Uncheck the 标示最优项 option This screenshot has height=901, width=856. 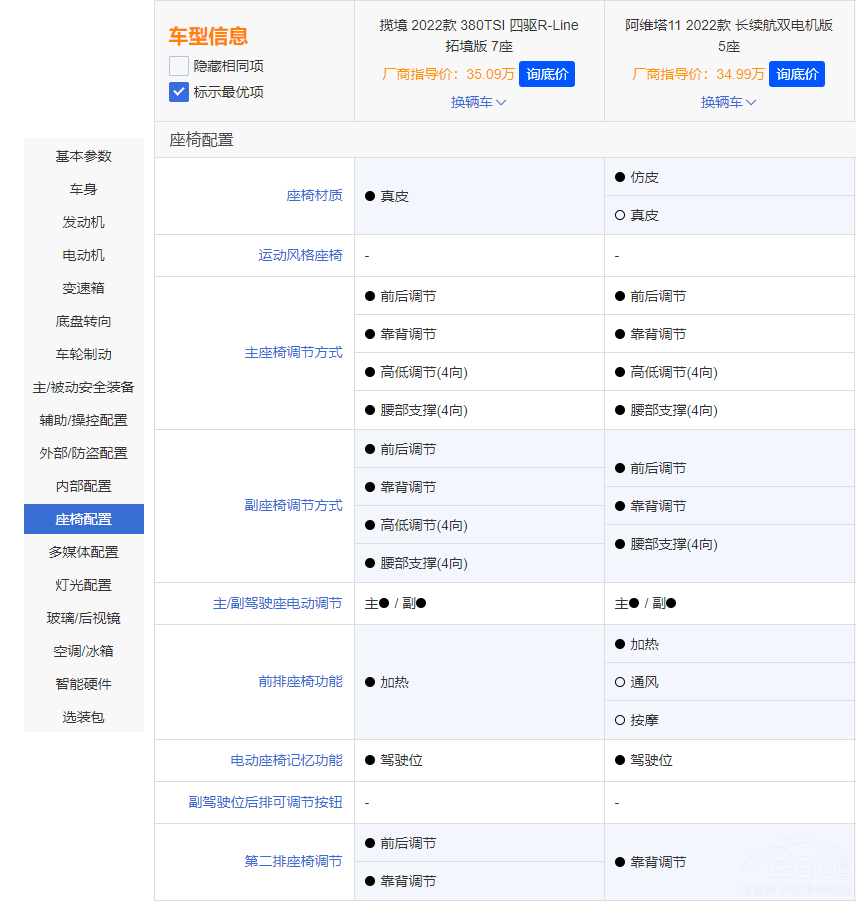tap(178, 91)
